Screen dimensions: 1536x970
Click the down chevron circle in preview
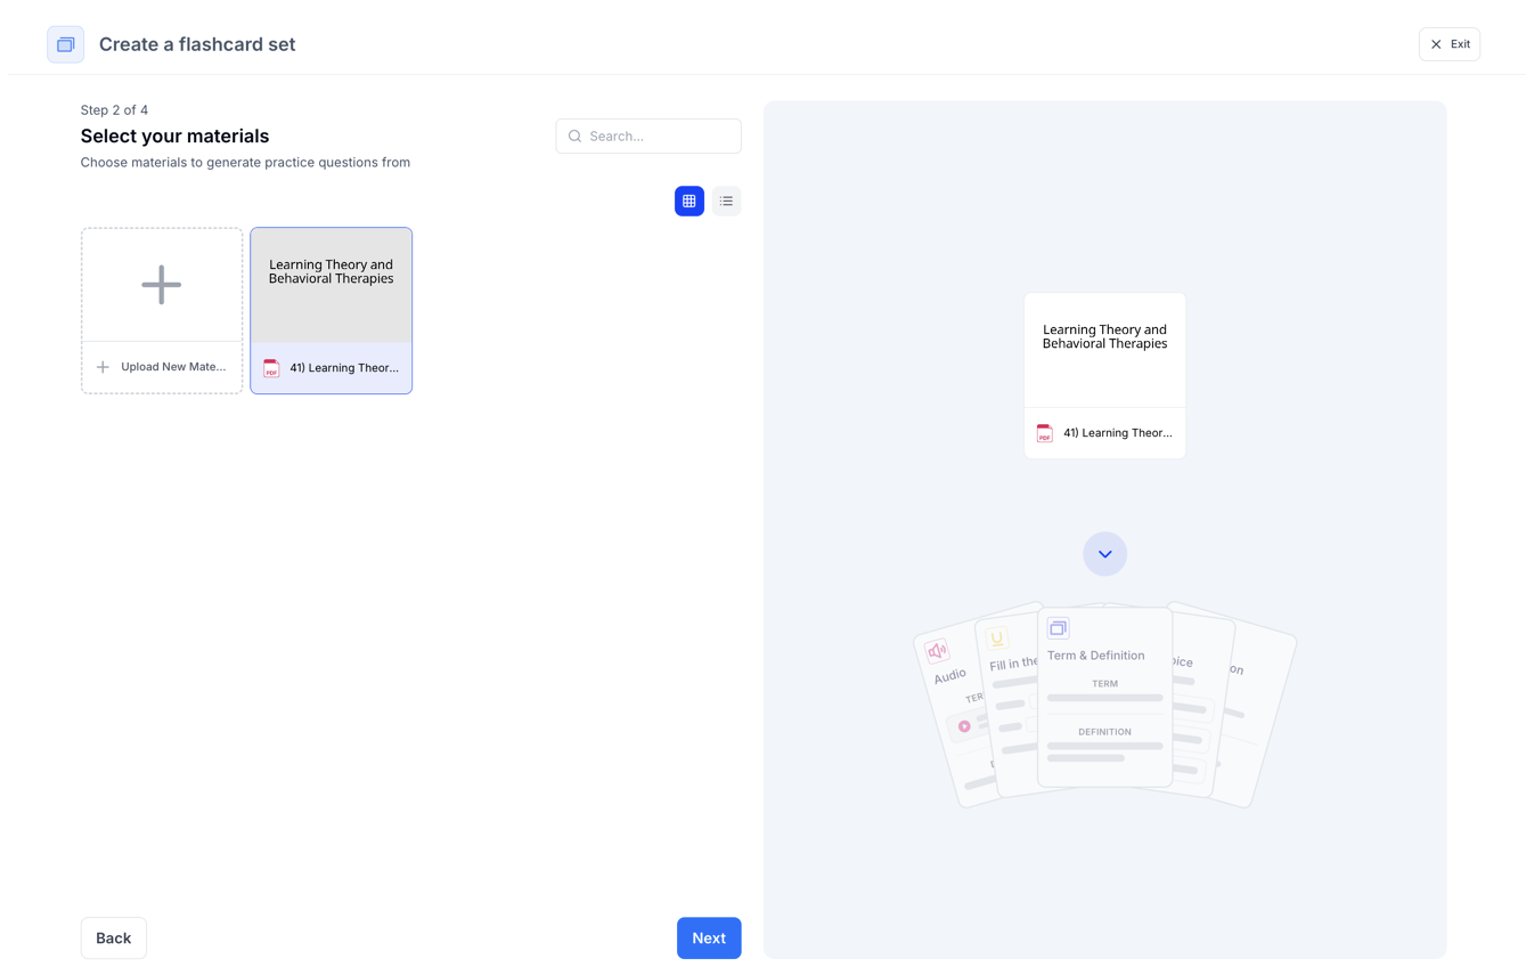coord(1105,554)
